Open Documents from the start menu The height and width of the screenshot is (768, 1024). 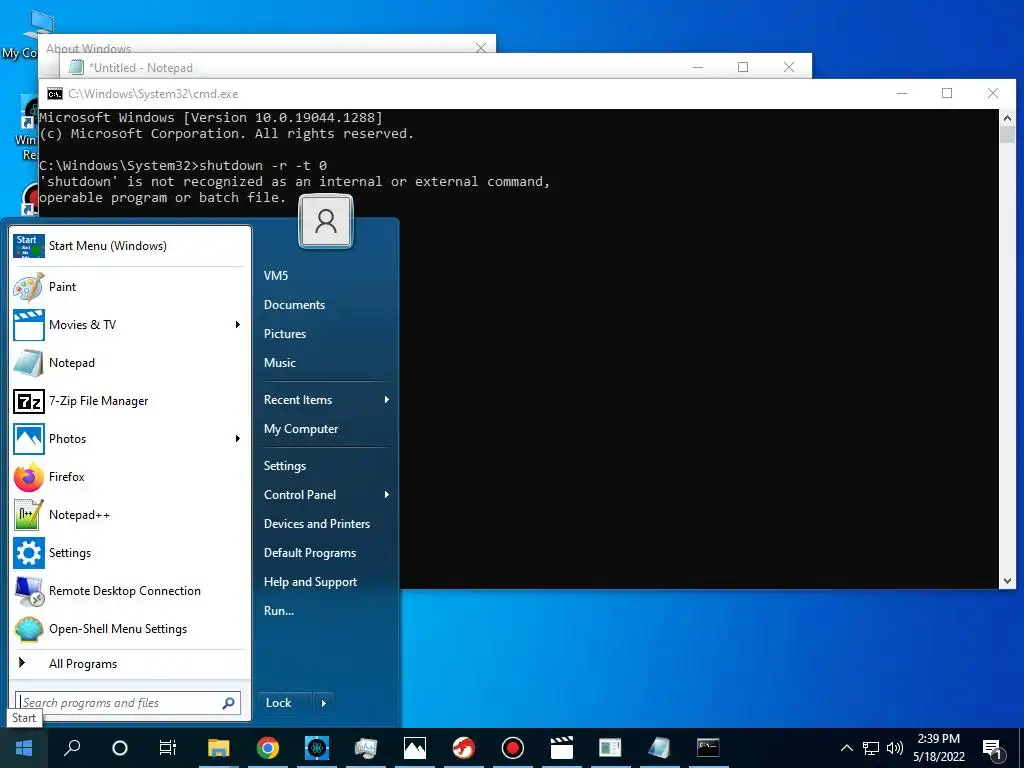click(294, 305)
